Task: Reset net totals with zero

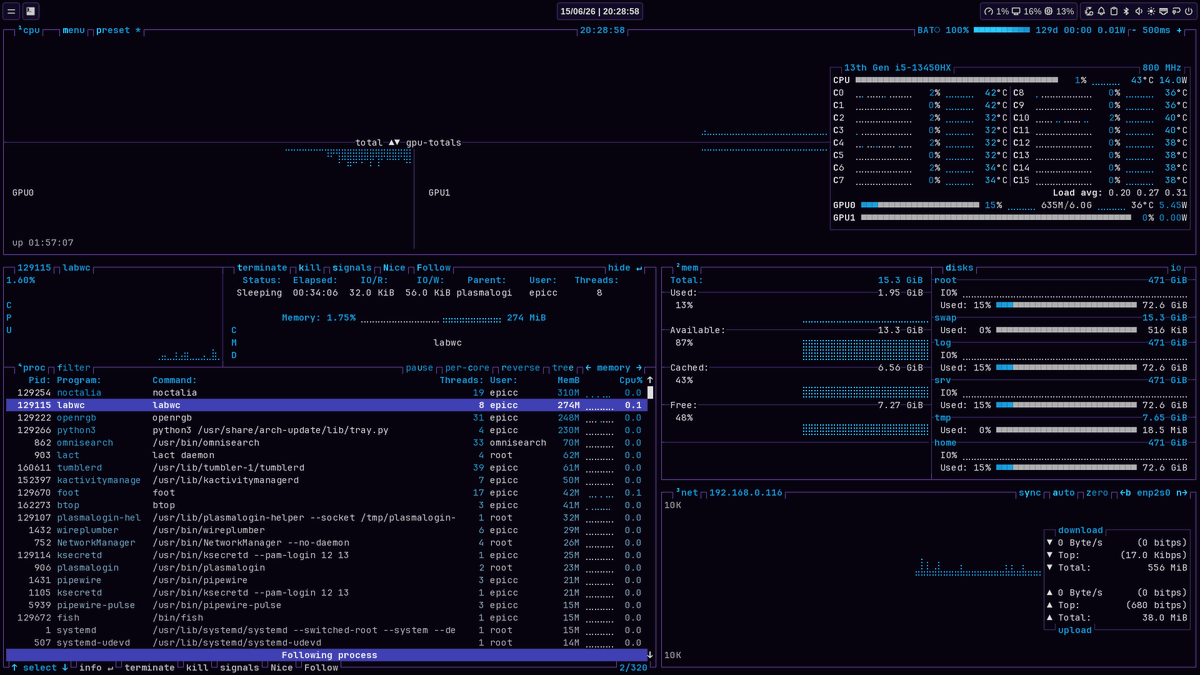Action: 1097,493
